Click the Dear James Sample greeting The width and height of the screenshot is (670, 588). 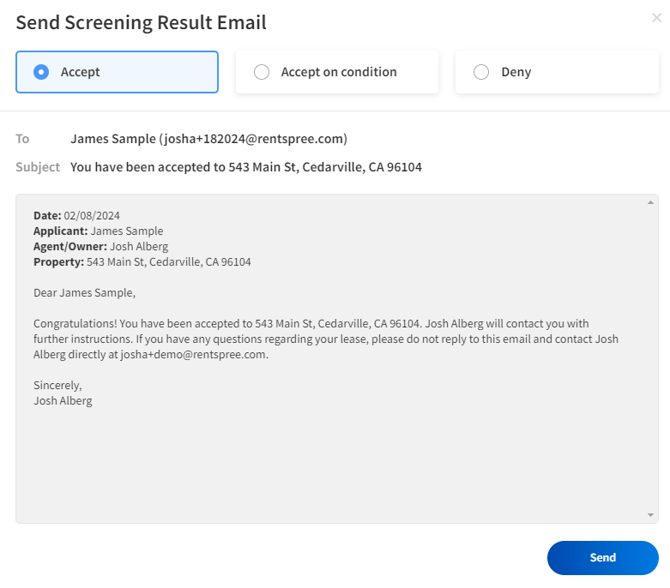coord(84,293)
